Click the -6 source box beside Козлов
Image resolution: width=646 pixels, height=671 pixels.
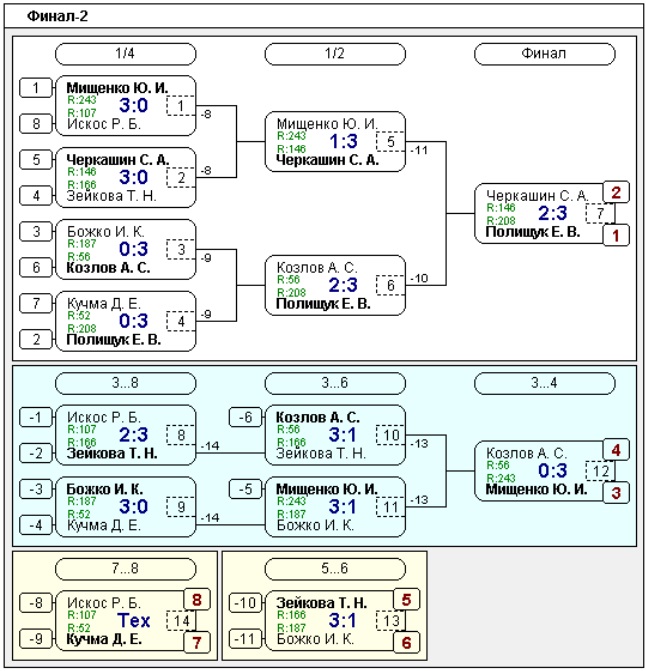246,417
